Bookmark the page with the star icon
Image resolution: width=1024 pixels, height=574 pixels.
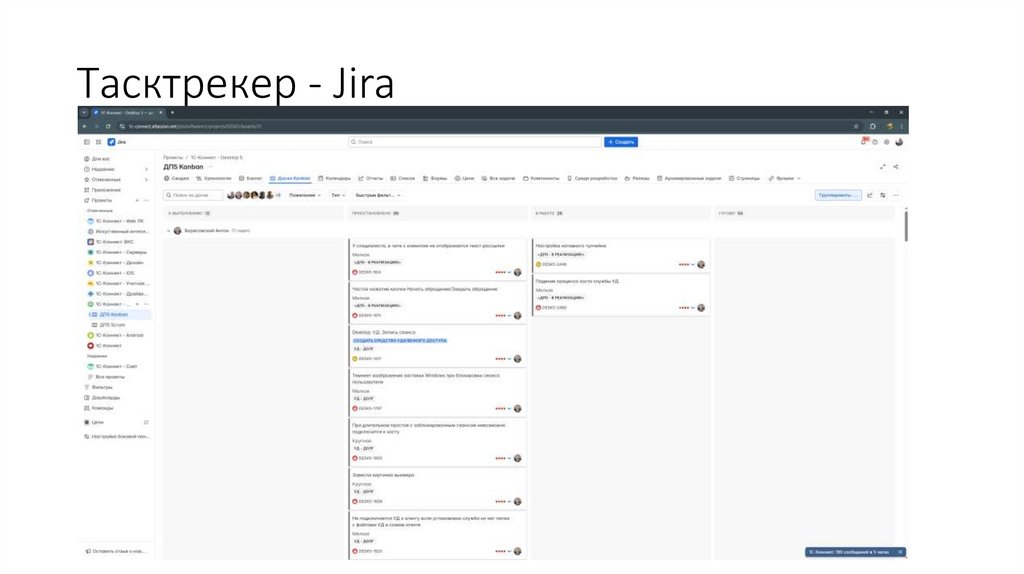tap(856, 126)
